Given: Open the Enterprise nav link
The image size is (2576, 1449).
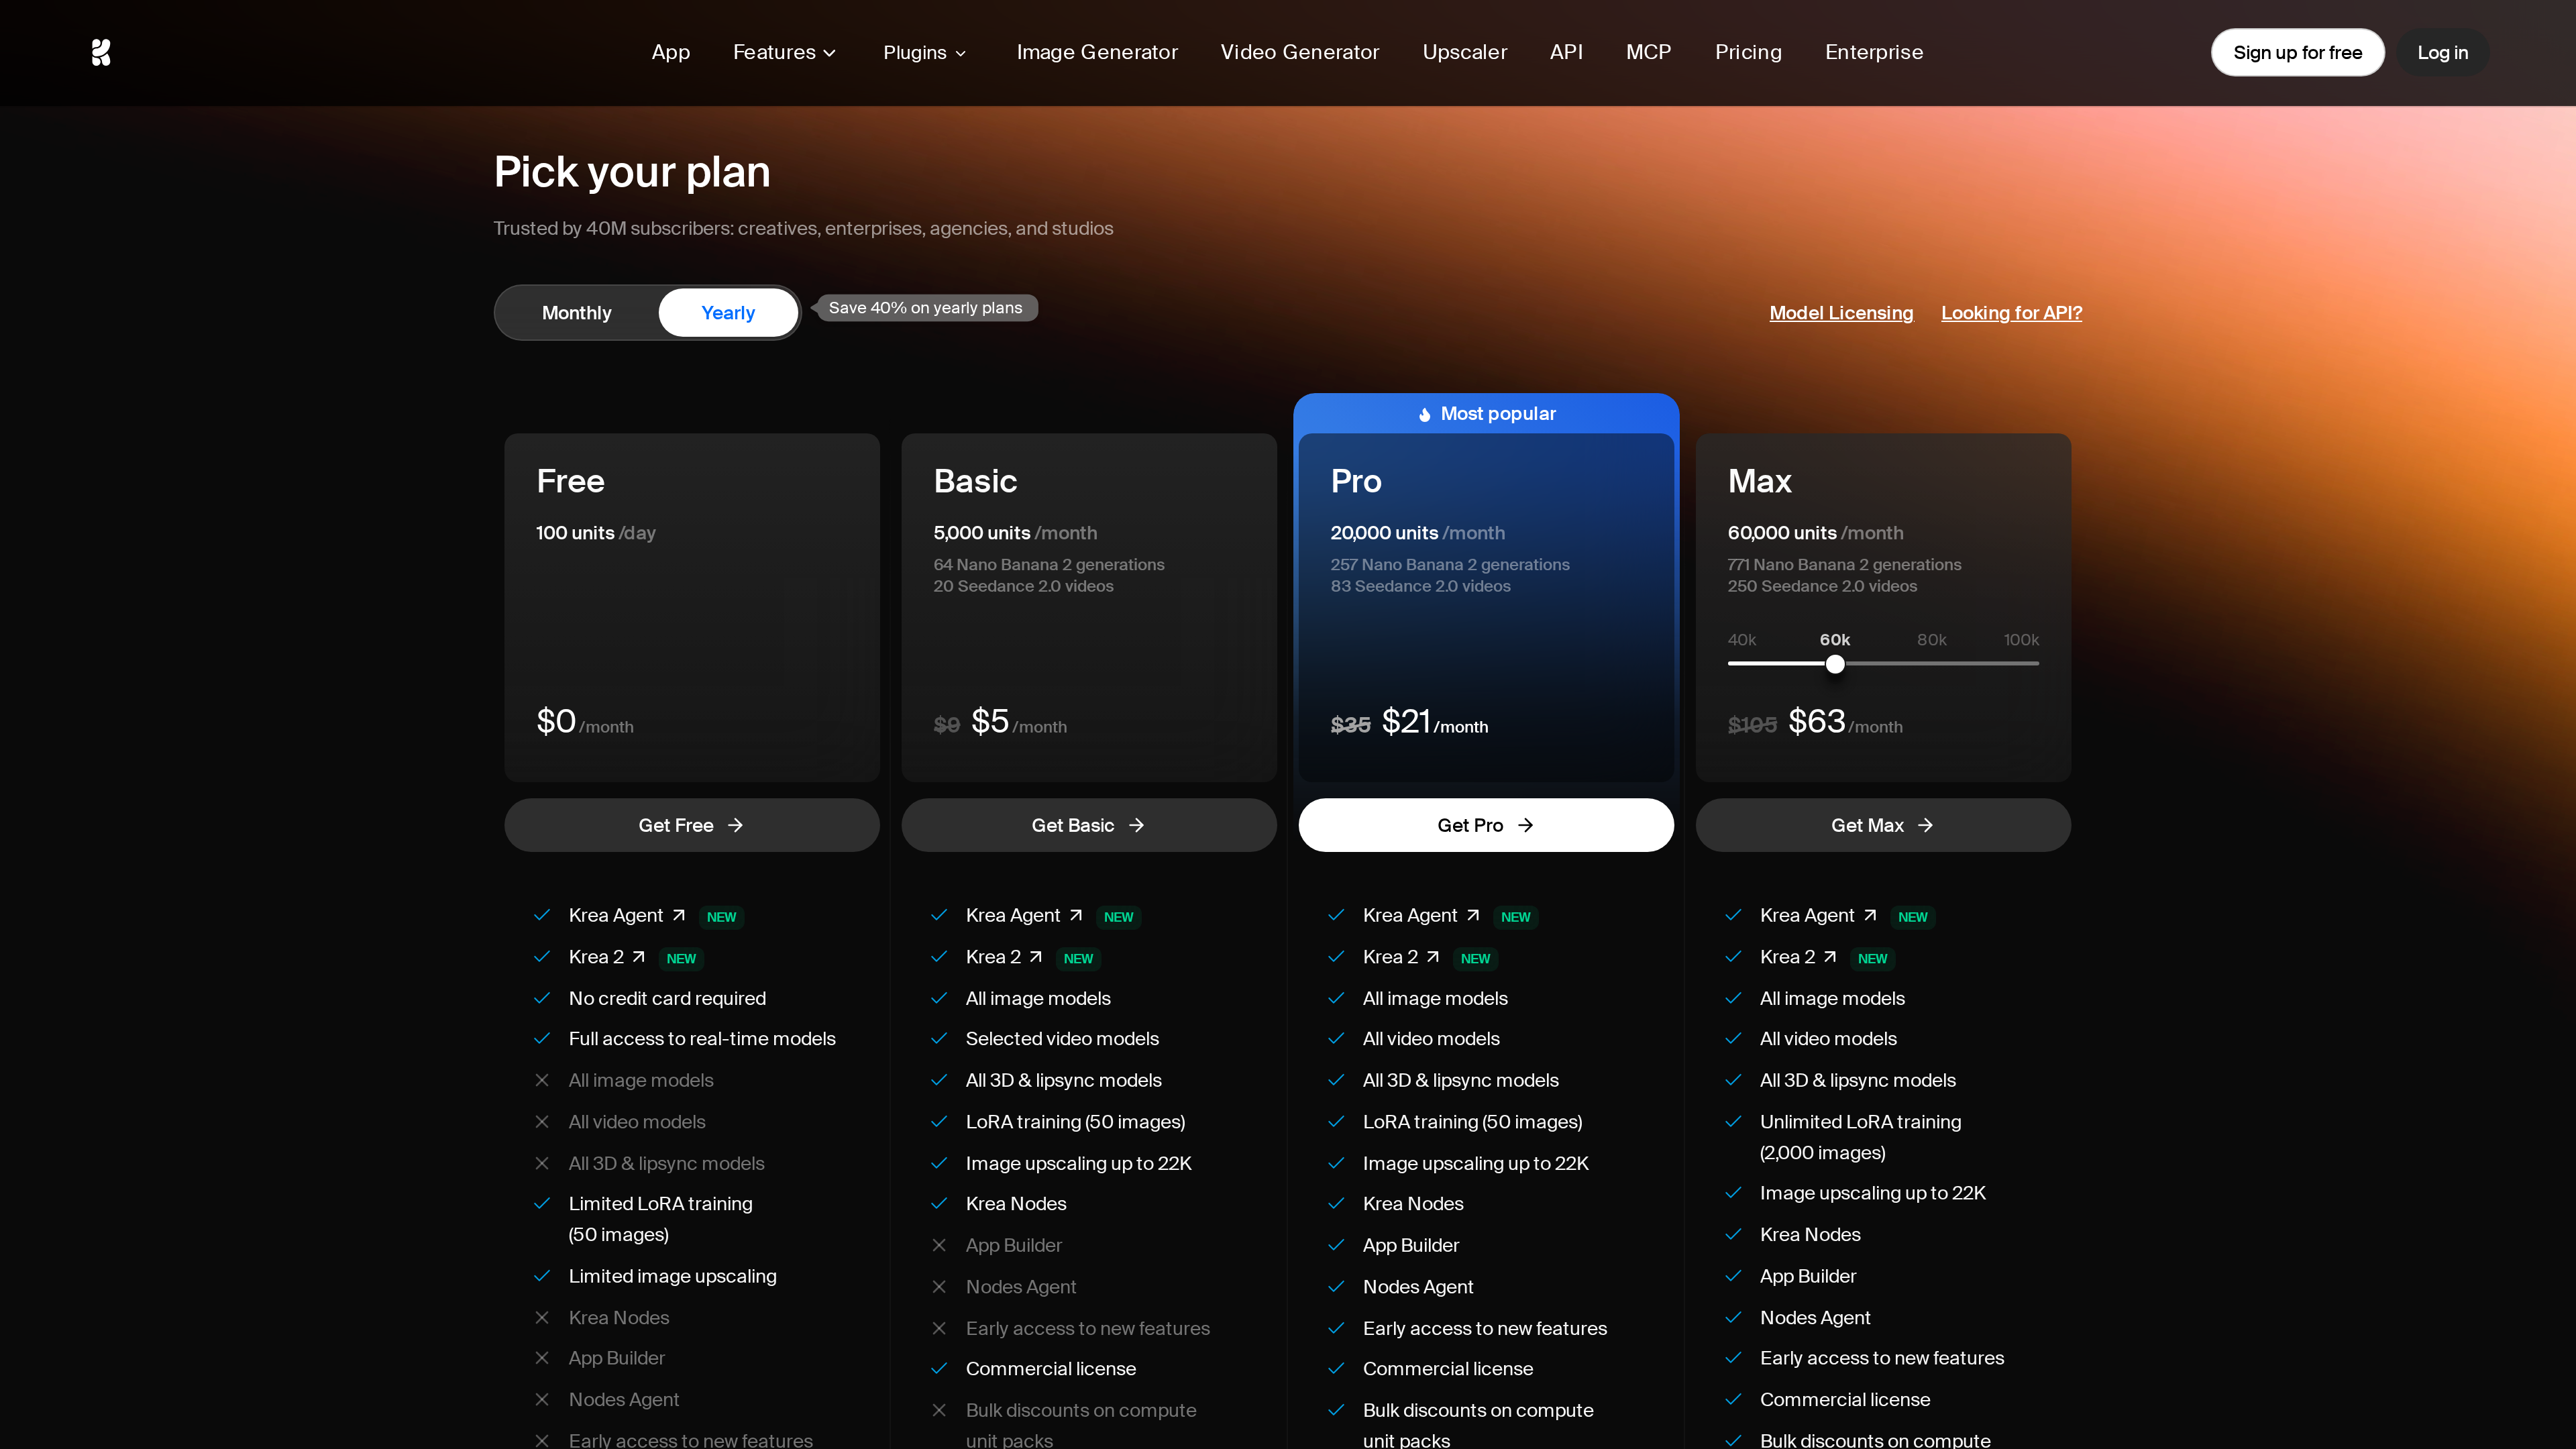Looking at the screenshot, I should pos(1874,52).
